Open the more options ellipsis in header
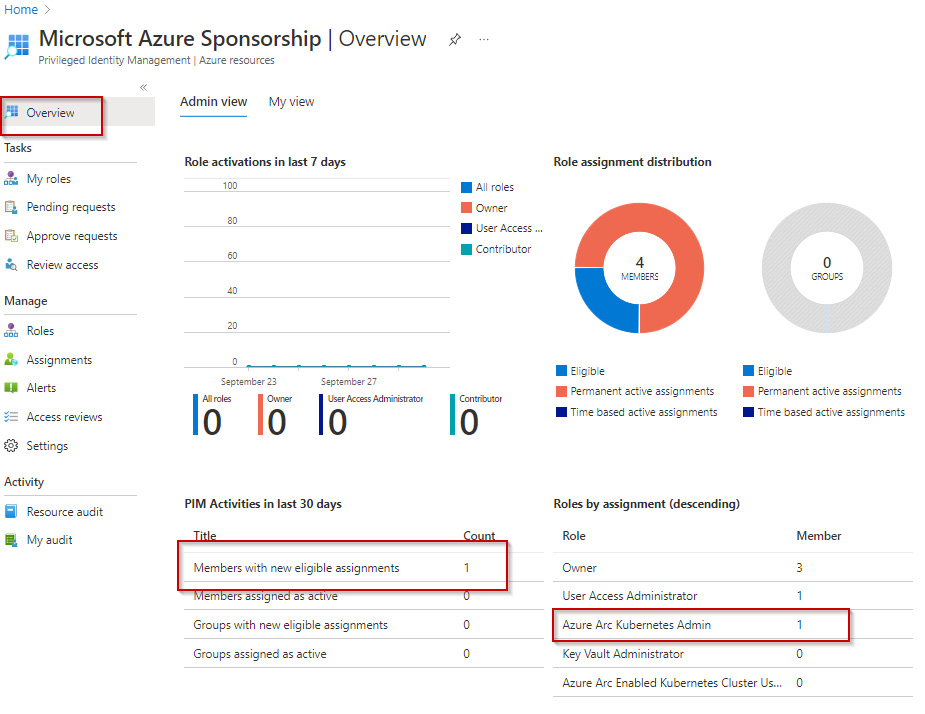This screenshot has width=925, height=714. pyautogui.click(x=484, y=40)
